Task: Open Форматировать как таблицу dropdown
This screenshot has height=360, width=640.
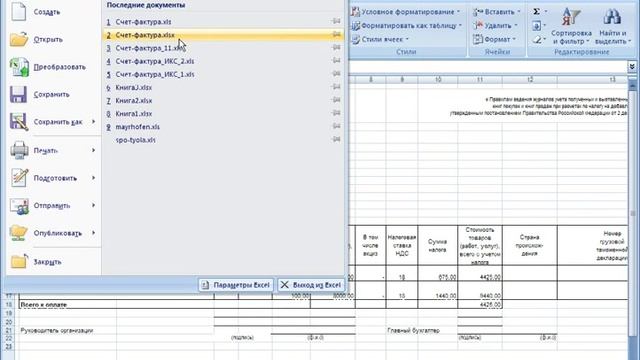Action: coord(407,26)
